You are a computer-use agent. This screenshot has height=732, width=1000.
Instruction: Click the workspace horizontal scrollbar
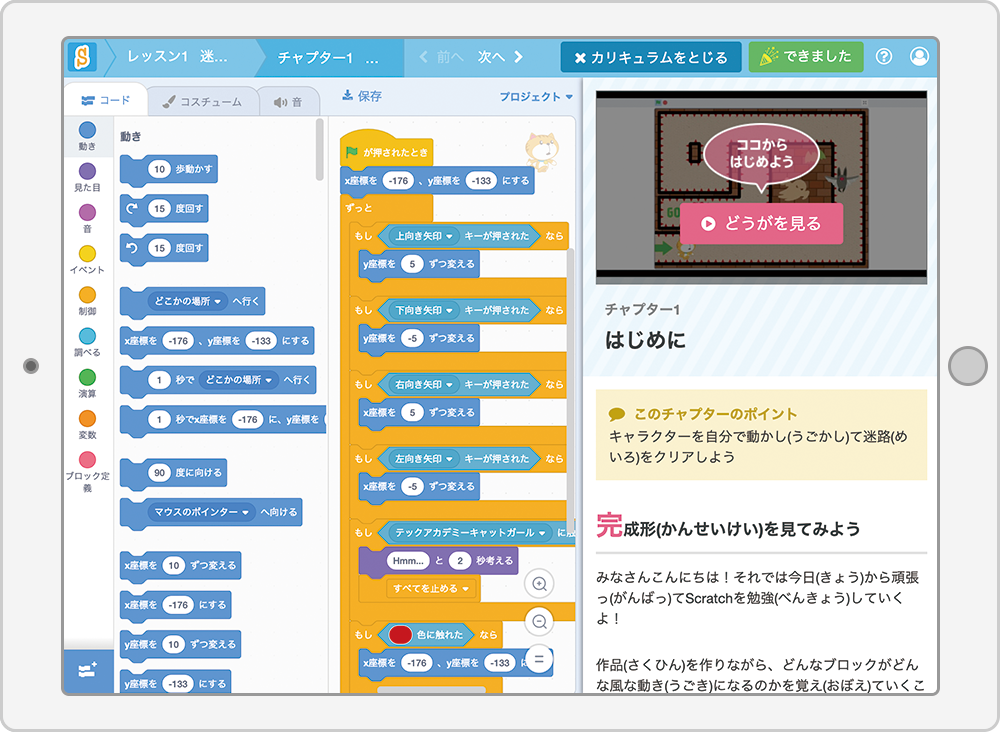pyautogui.click(x=431, y=690)
